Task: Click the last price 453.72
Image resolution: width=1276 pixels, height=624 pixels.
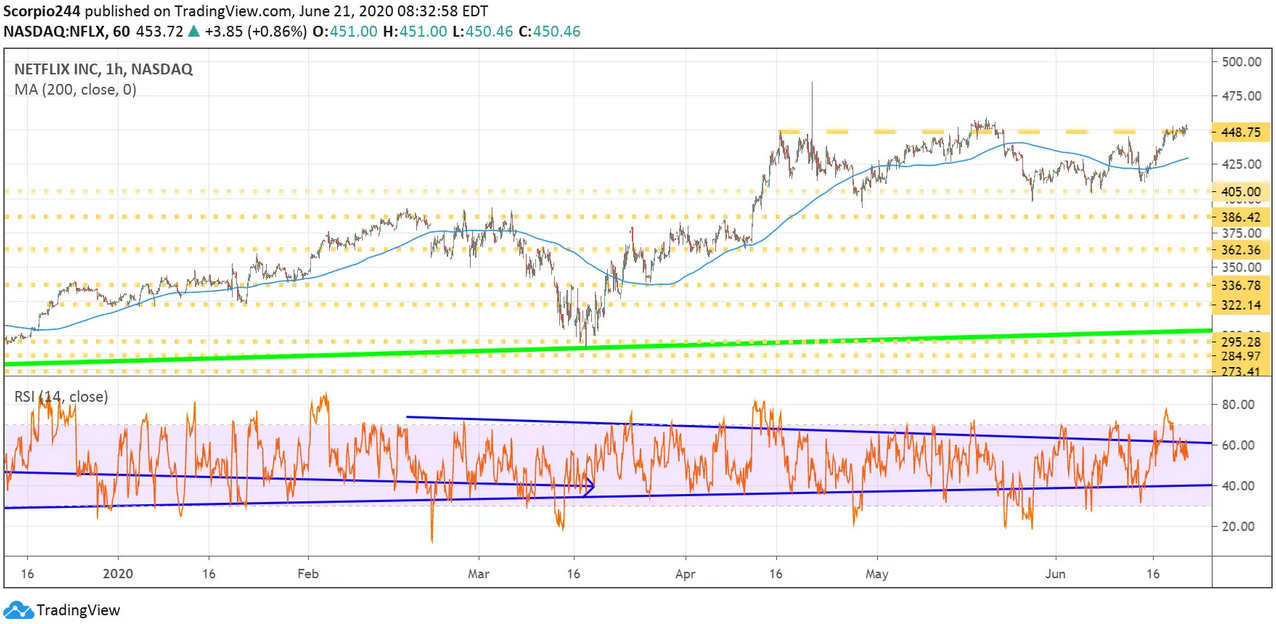Action: 158,31
